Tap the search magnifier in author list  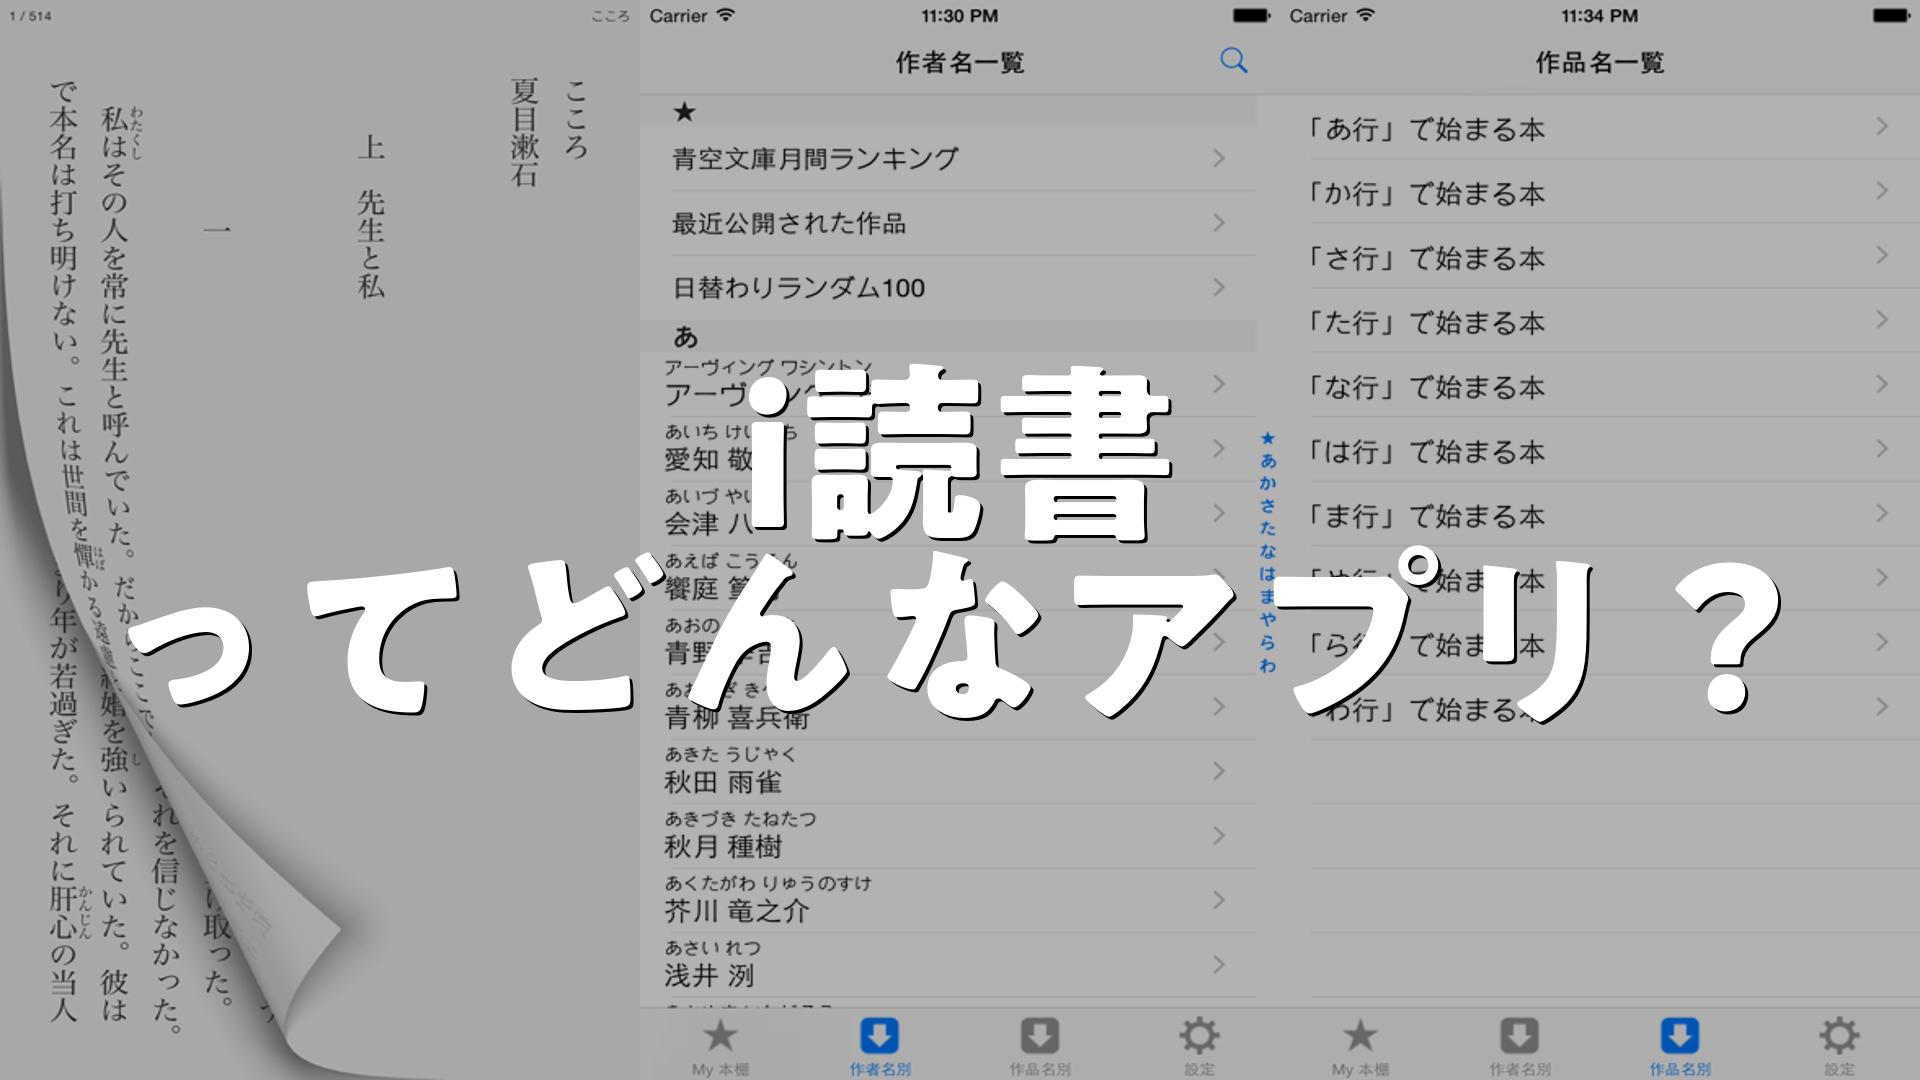point(1234,61)
